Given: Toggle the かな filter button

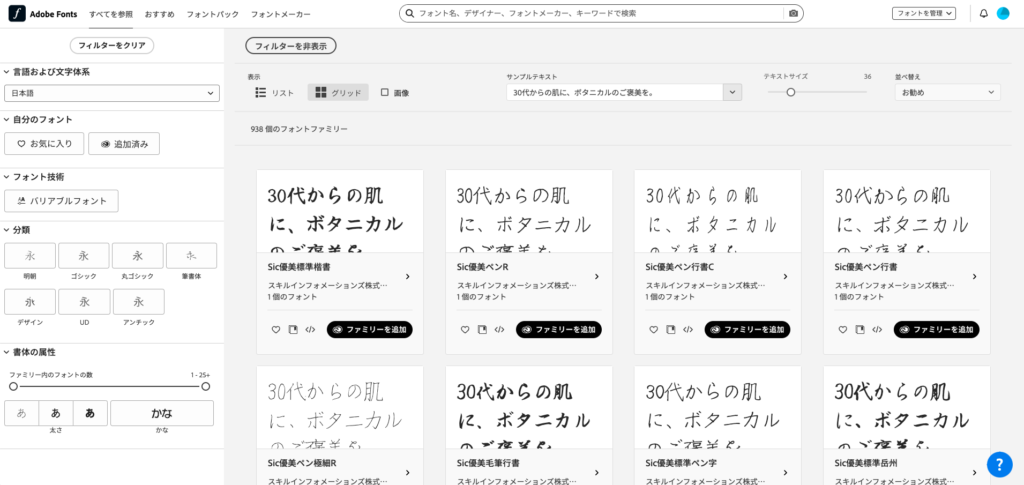Looking at the screenshot, I should 162,413.
